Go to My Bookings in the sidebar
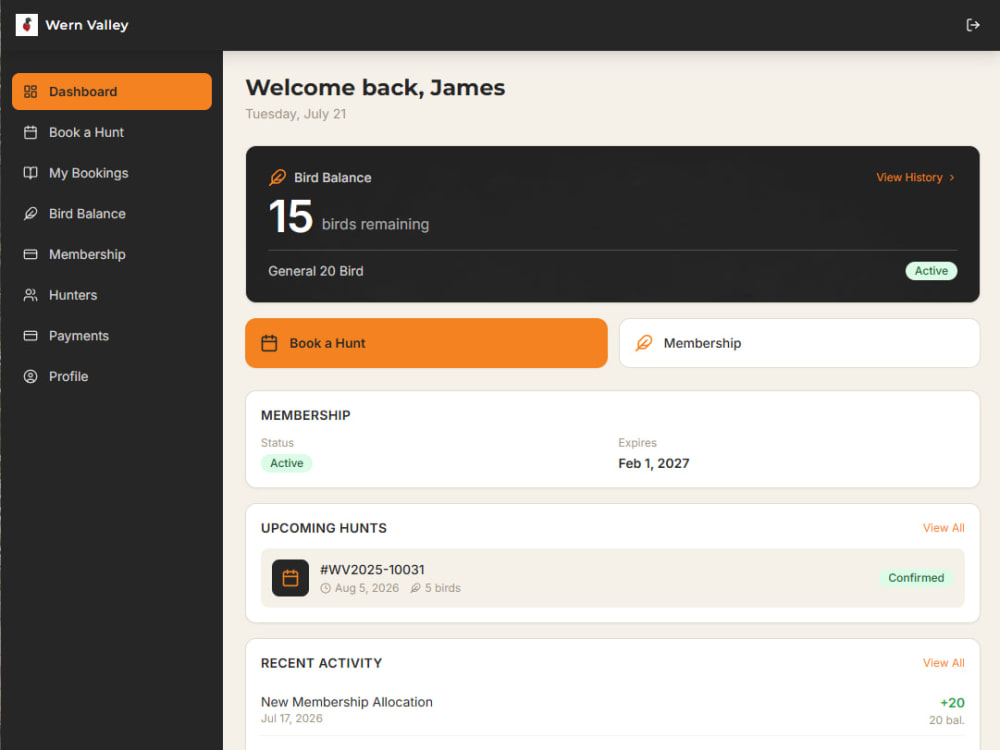Screen dimensions: 1000x750 (112, 173)
